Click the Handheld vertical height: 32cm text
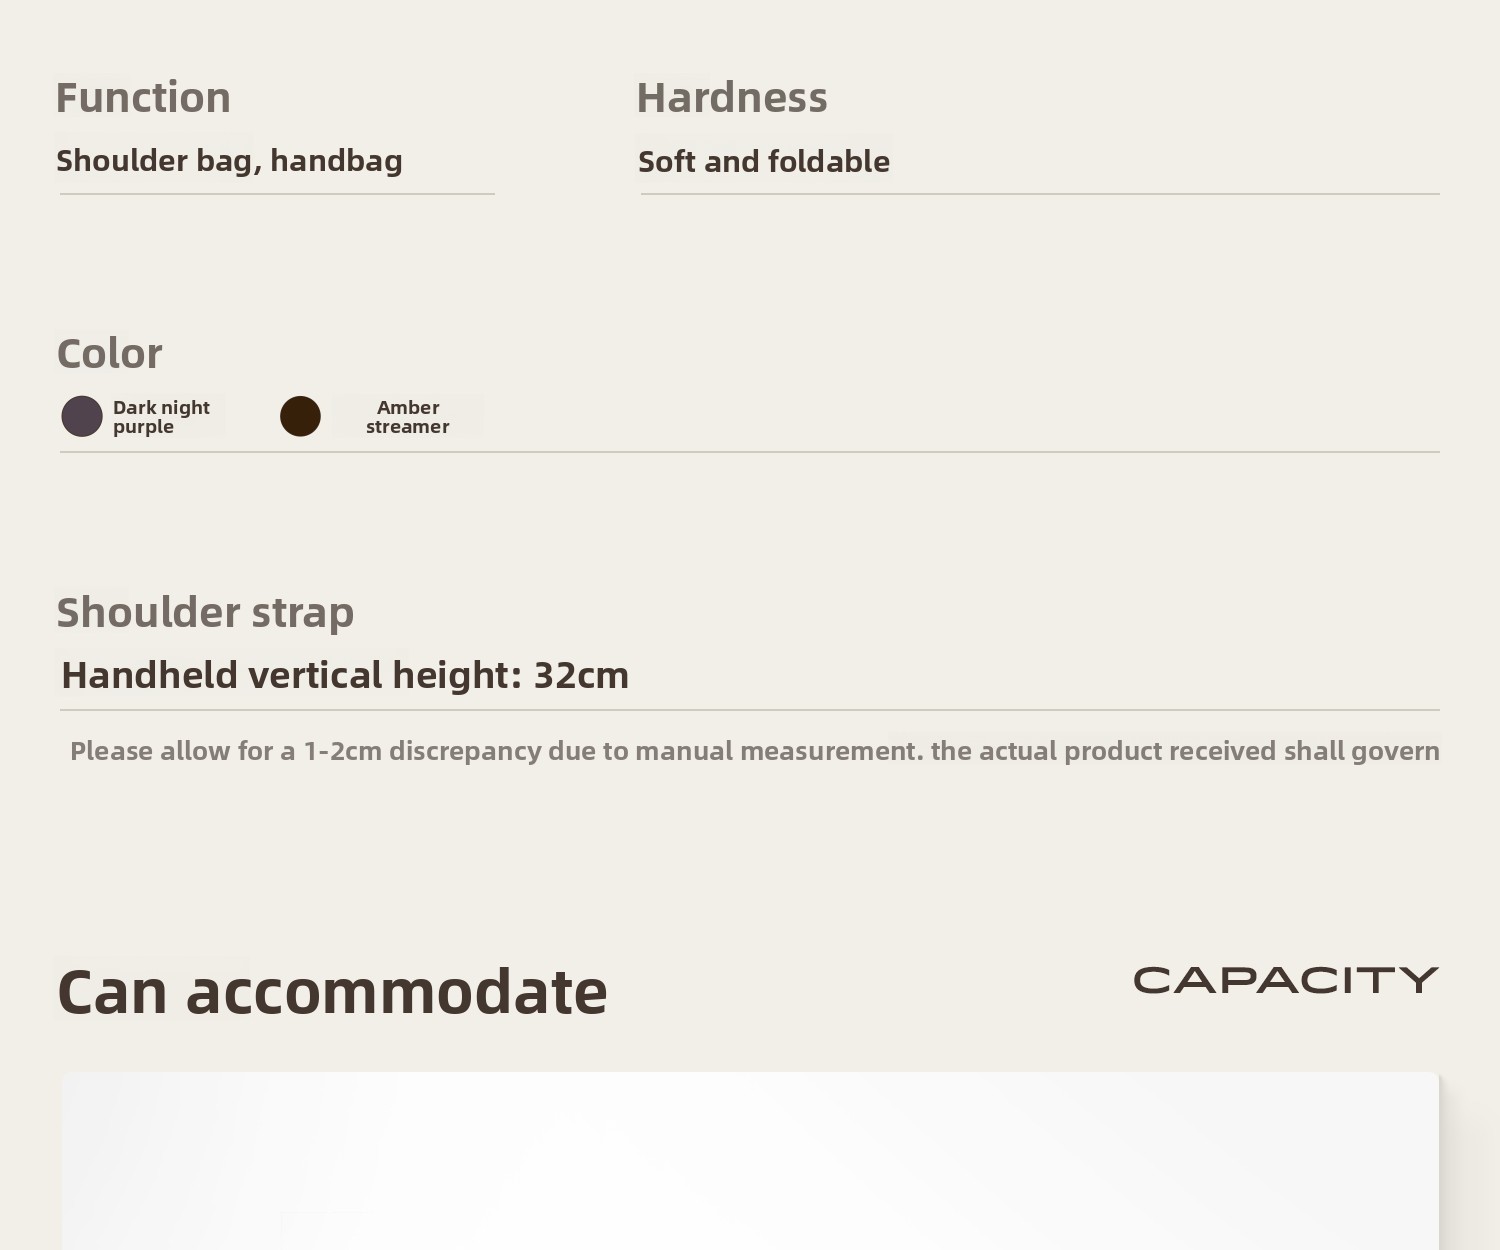Screen dimensions: 1500x1250 pos(345,676)
